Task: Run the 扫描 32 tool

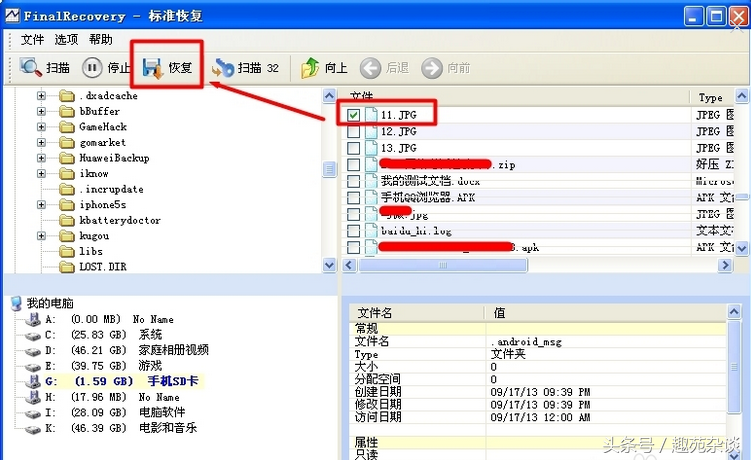Action: 245,68
